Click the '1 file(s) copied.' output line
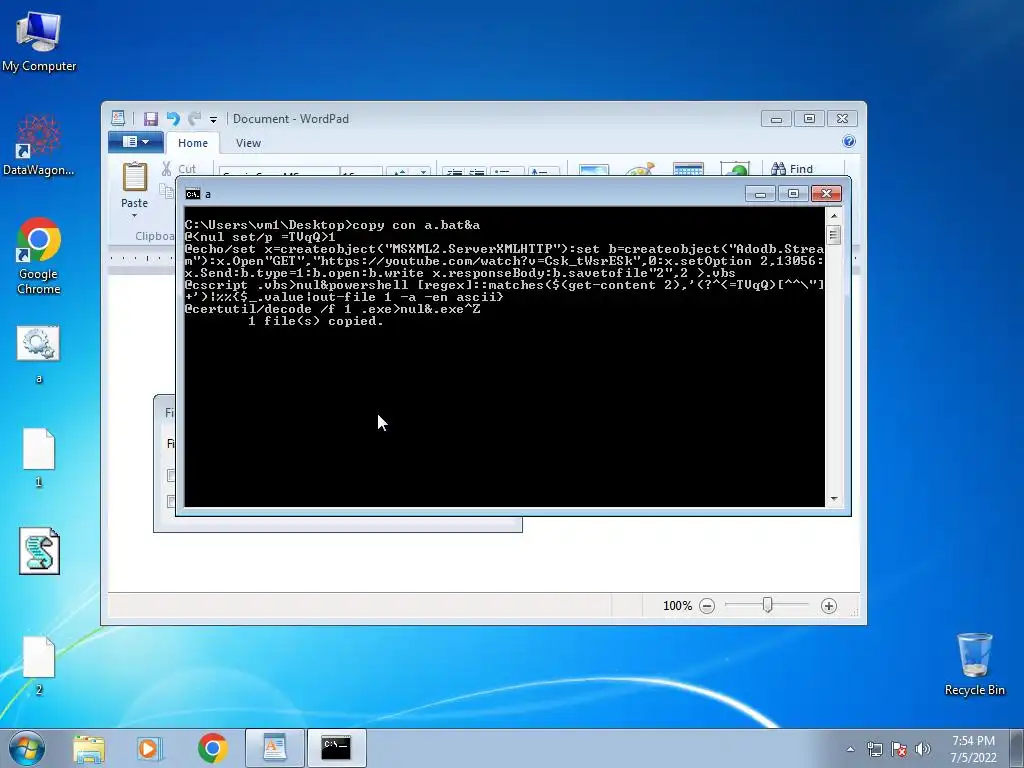 (x=316, y=321)
